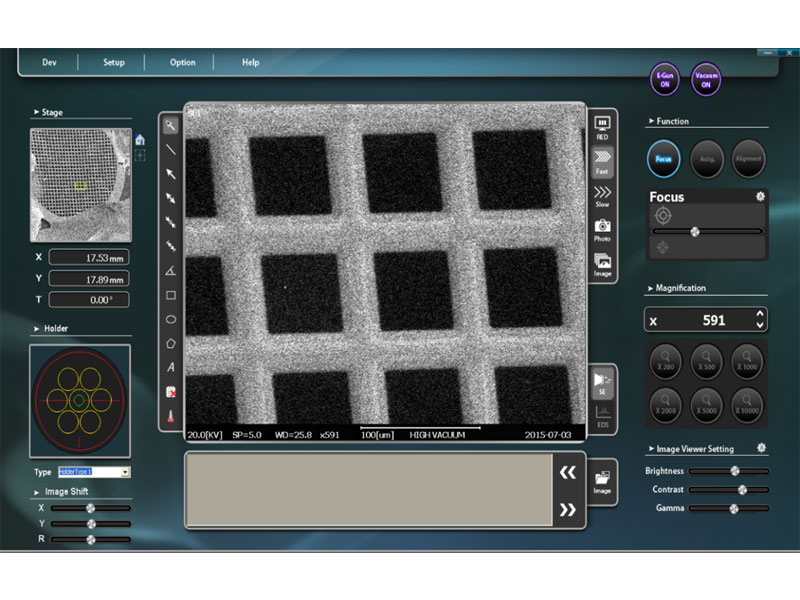Image resolution: width=800 pixels, height=600 pixels.
Task: Open the Option menu
Action: click(183, 62)
